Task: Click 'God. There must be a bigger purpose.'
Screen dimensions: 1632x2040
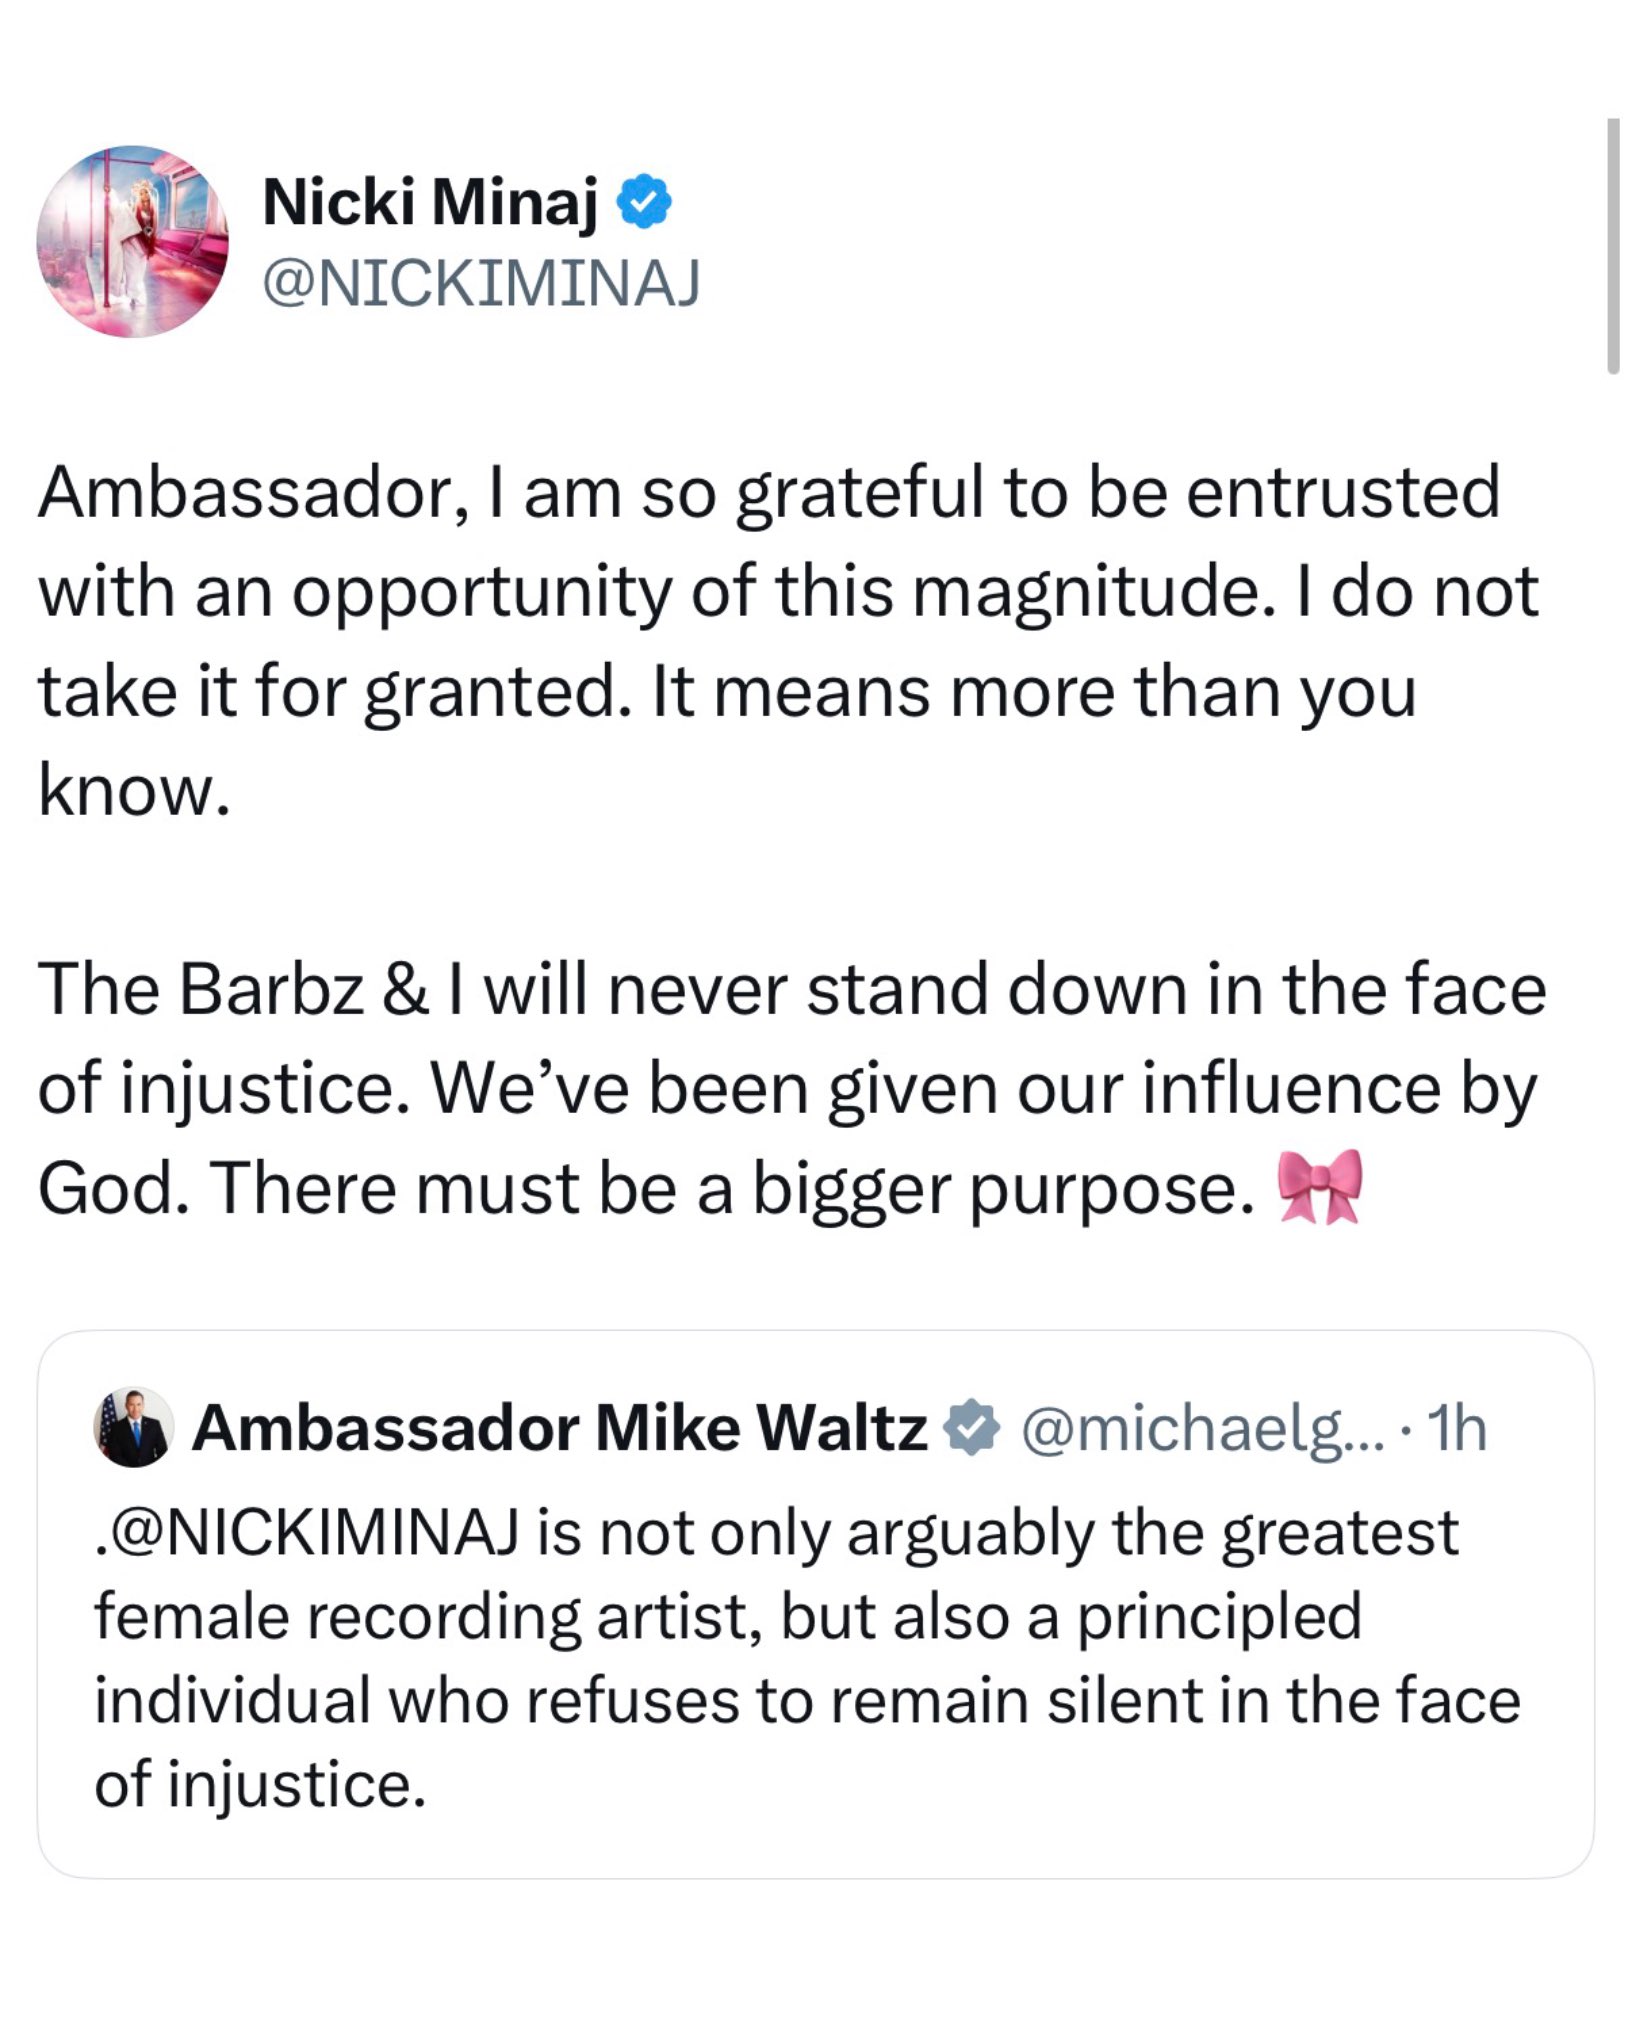Action: [646, 1189]
